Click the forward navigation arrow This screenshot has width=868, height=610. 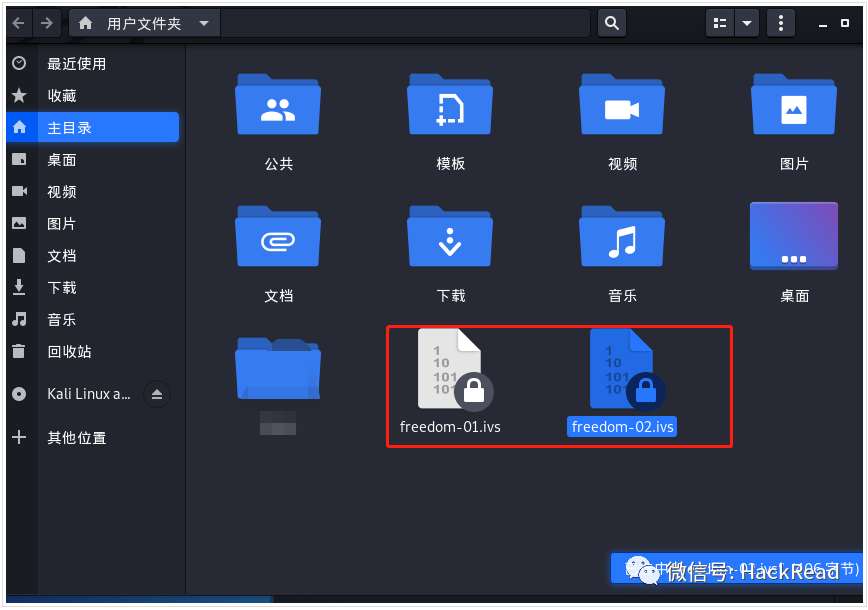pos(47,23)
